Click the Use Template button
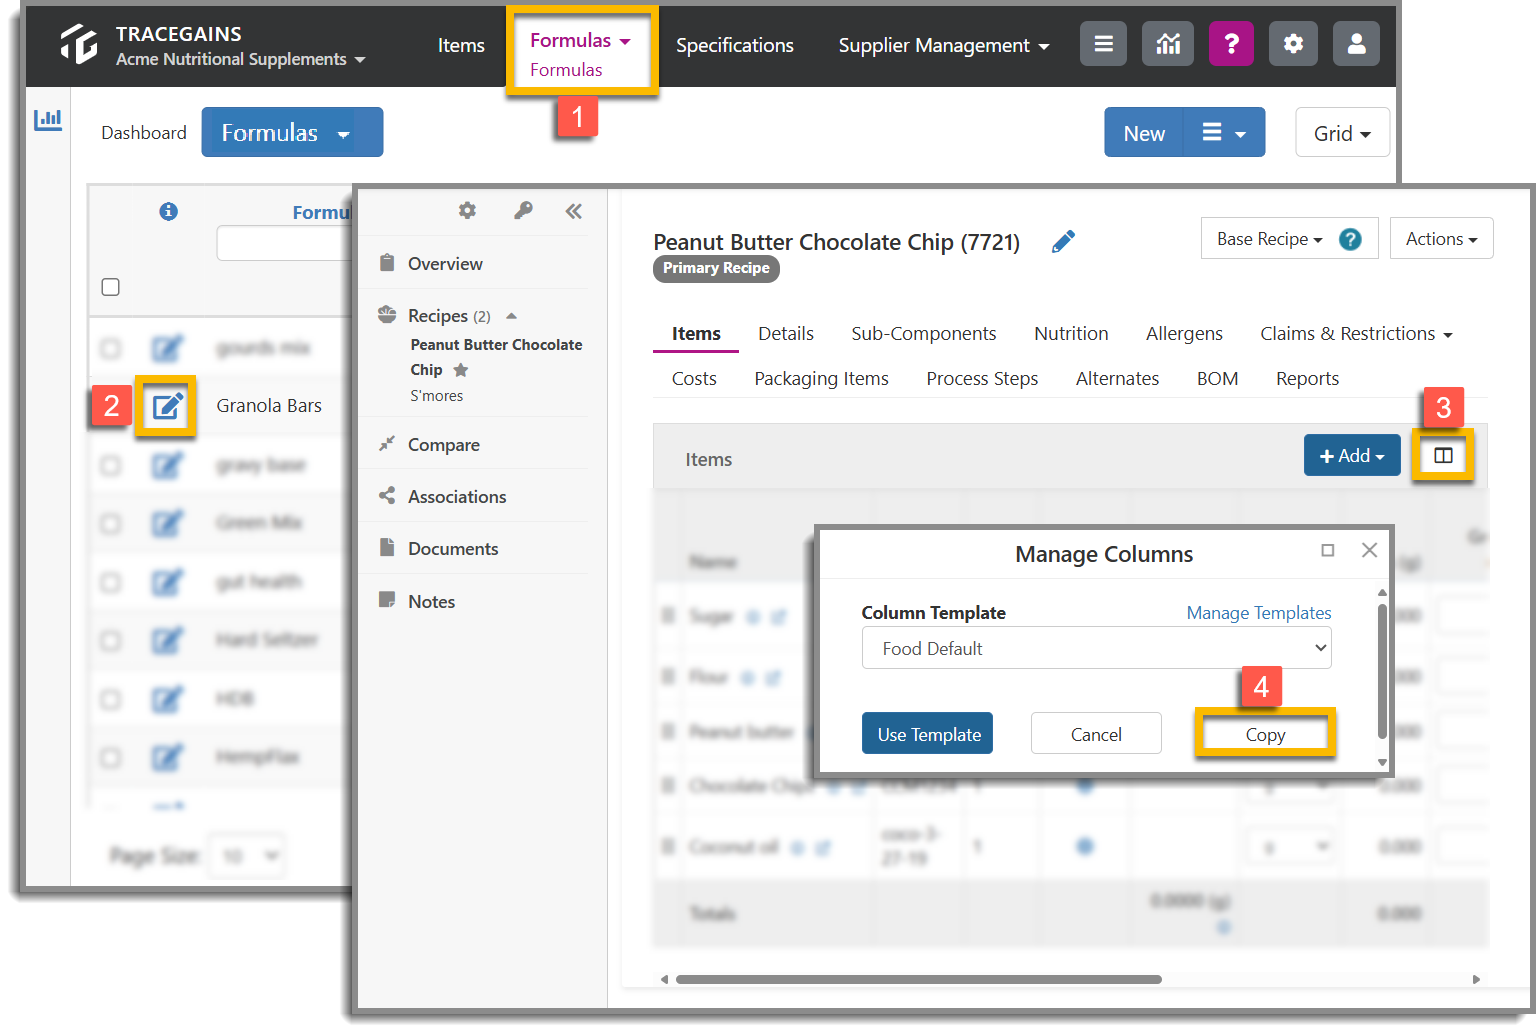Screen dimensions: 1536x1034 click(x=927, y=733)
